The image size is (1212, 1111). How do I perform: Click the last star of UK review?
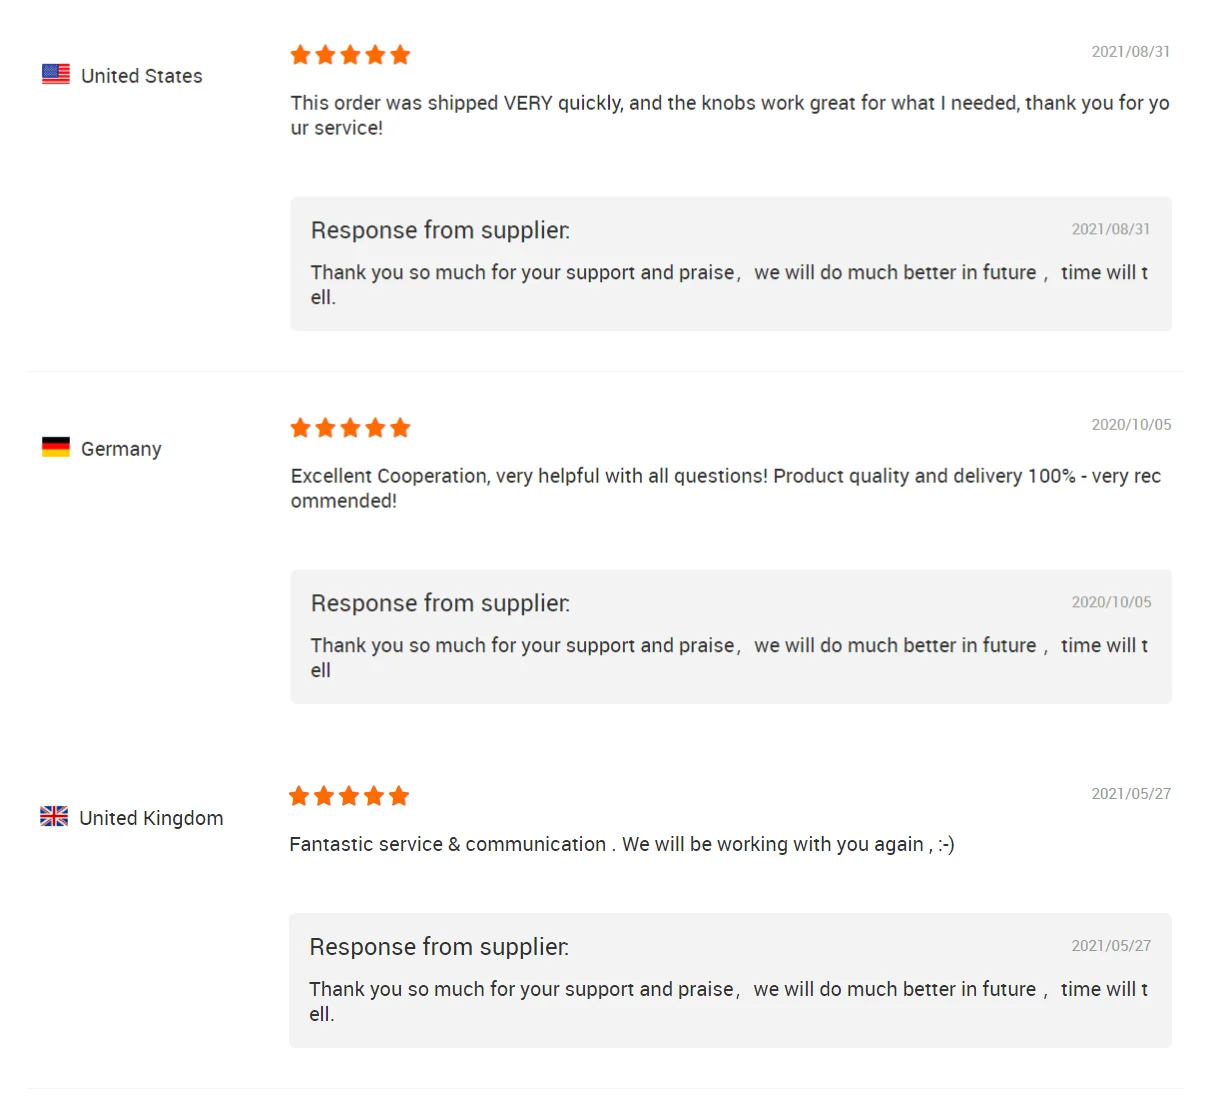[x=399, y=796]
